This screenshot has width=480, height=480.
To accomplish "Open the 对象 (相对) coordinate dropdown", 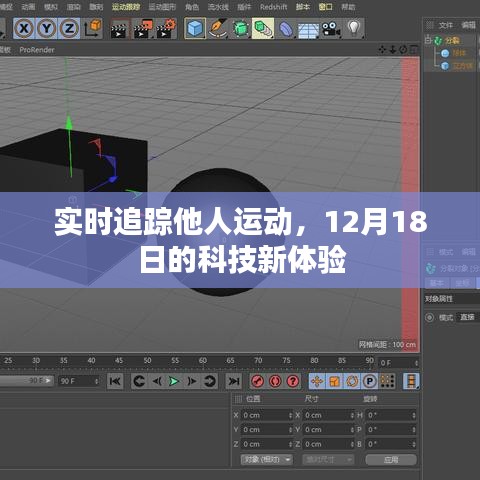I will [x=267, y=460].
